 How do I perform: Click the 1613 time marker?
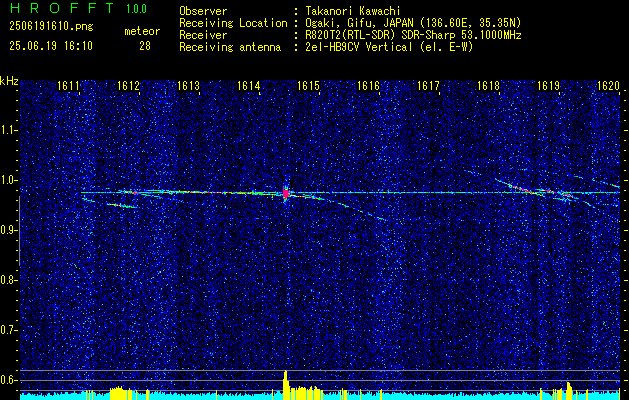pos(189,86)
